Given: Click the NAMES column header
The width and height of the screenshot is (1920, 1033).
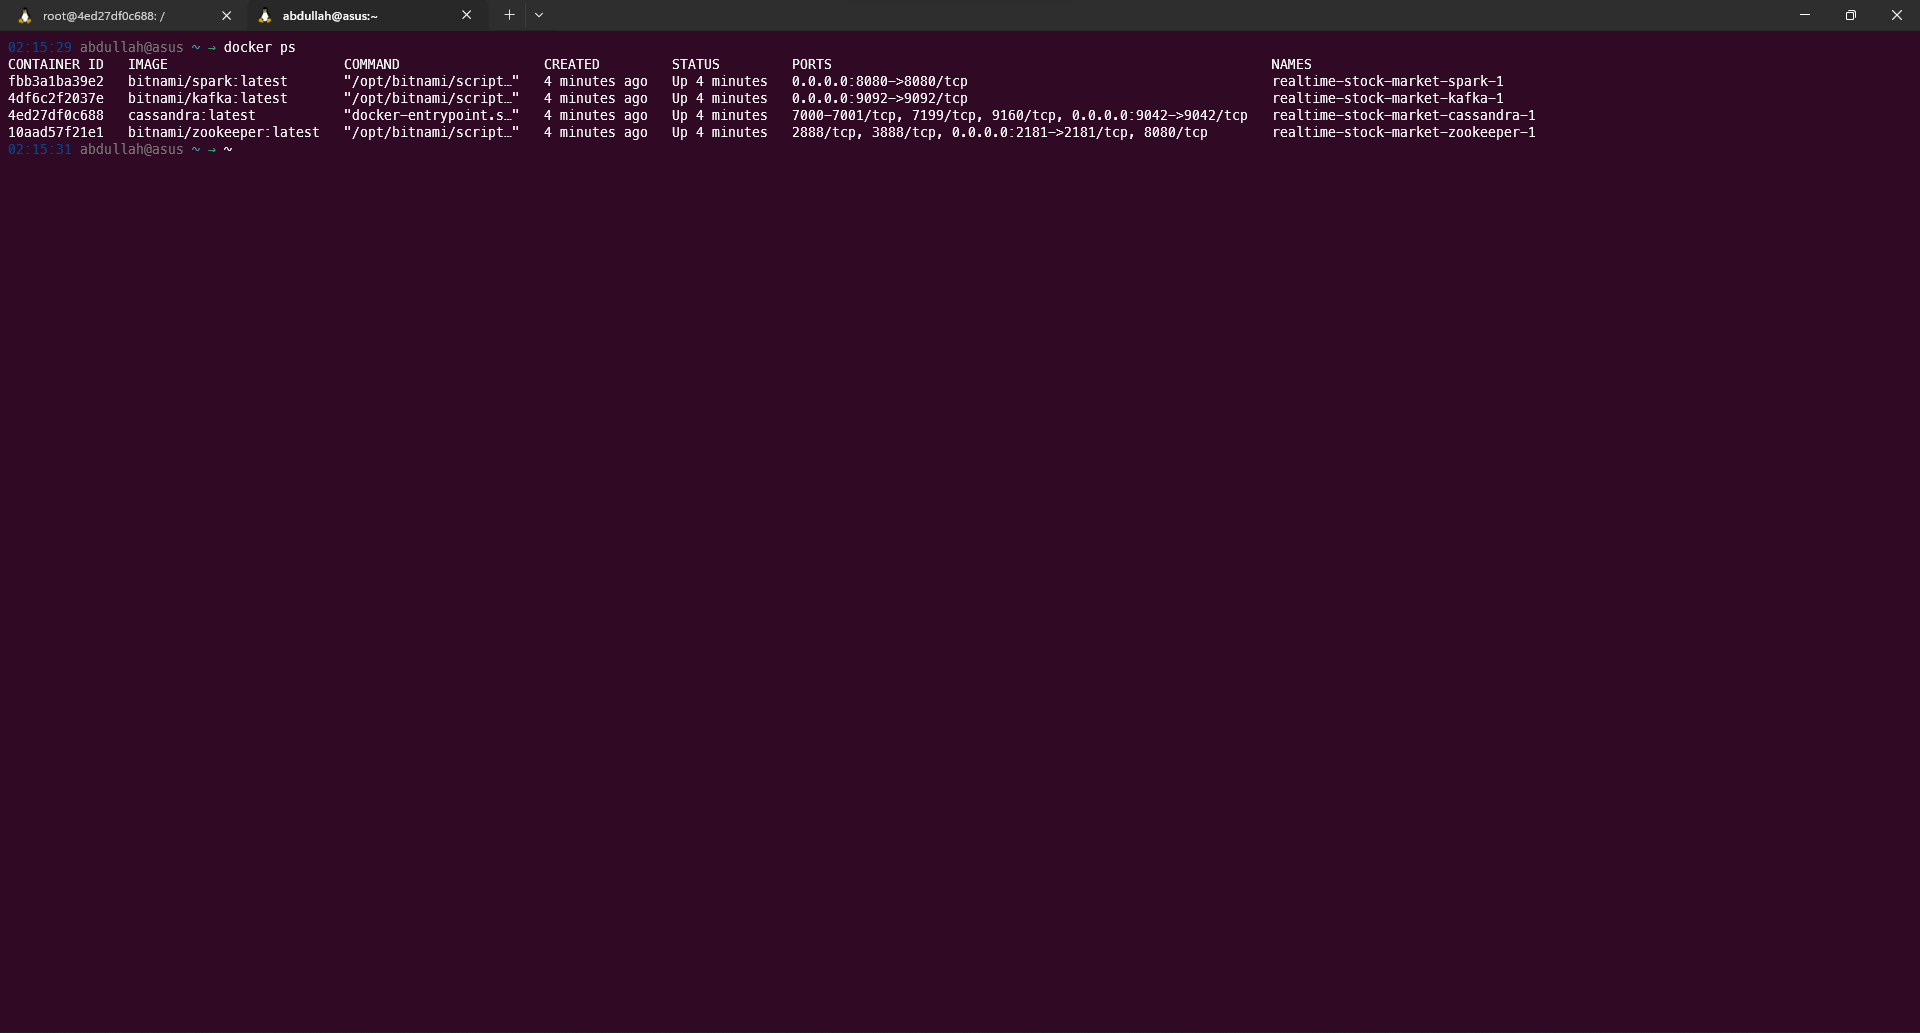Looking at the screenshot, I should [x=1292, y=64].
